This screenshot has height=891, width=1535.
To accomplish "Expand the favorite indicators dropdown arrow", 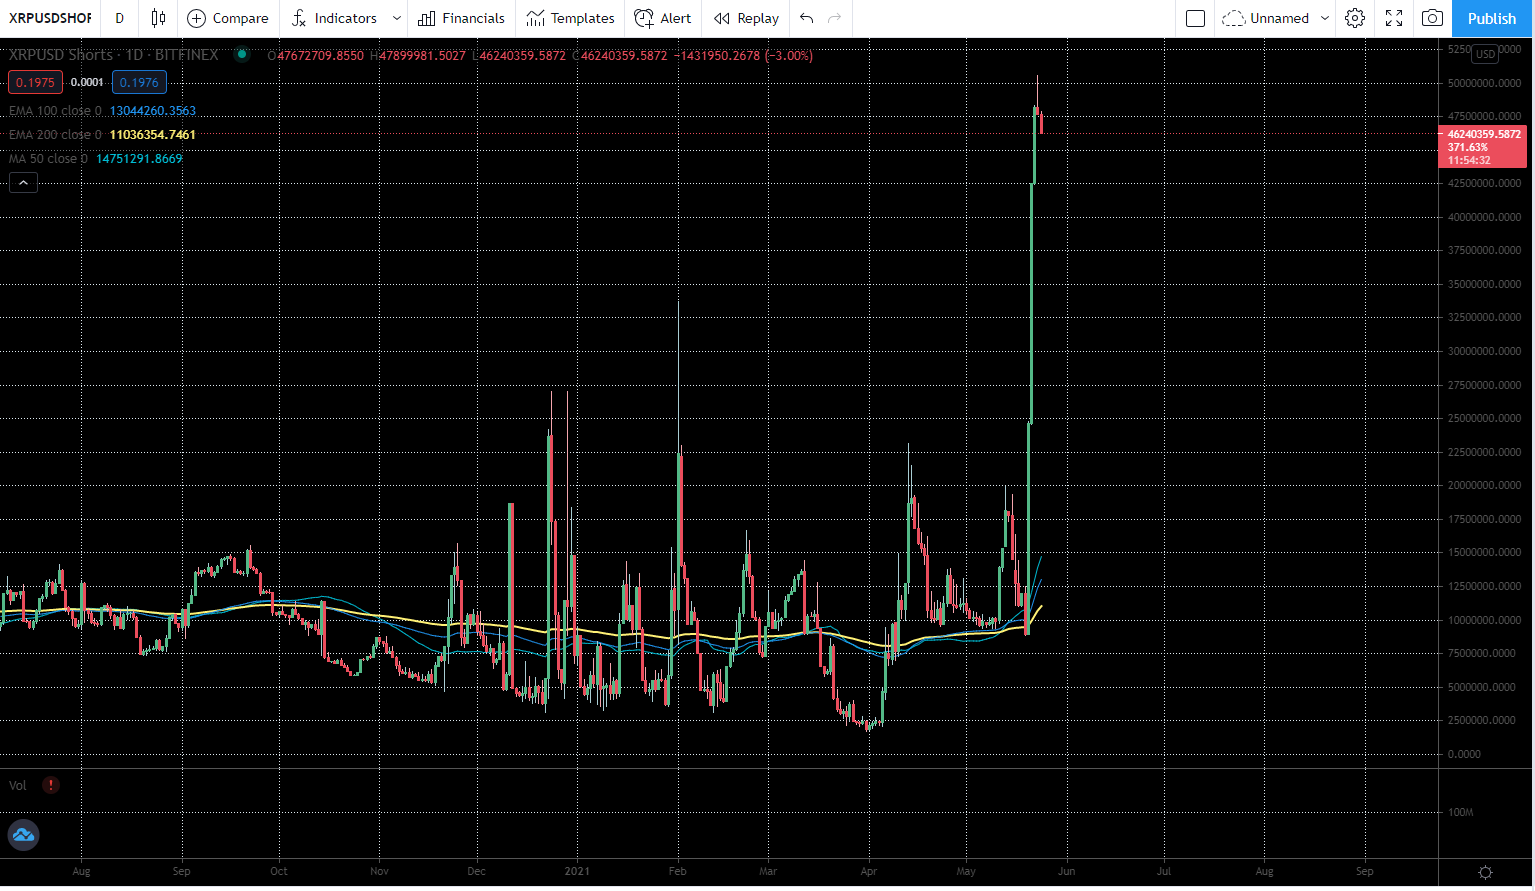I will tap(397, 18).
